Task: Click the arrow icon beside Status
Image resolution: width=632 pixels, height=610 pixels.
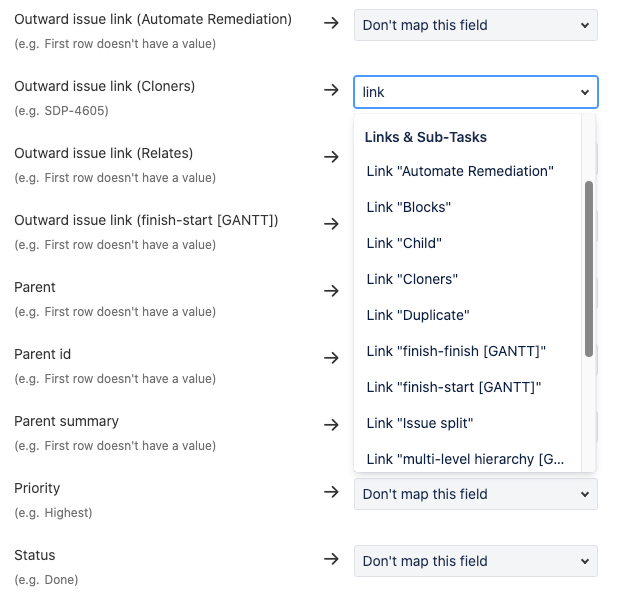Action: (331, 559)
